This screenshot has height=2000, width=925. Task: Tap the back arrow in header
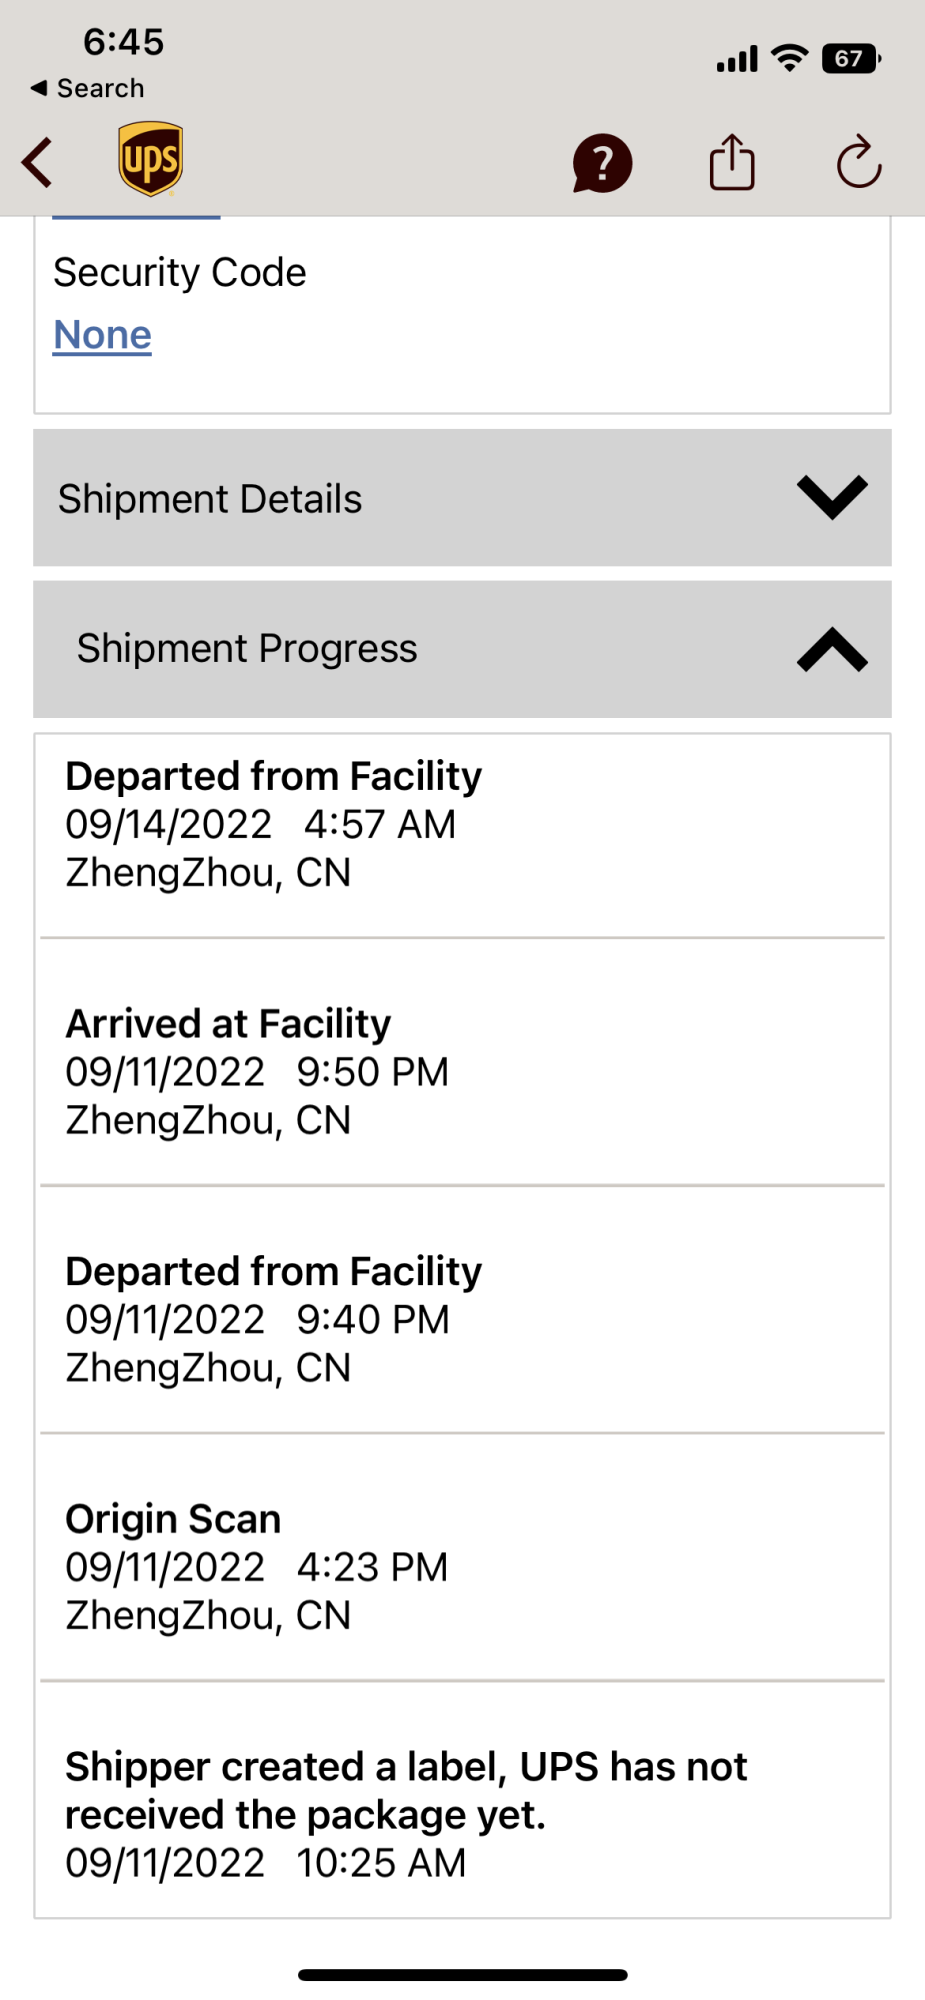[x=38, y=163]
